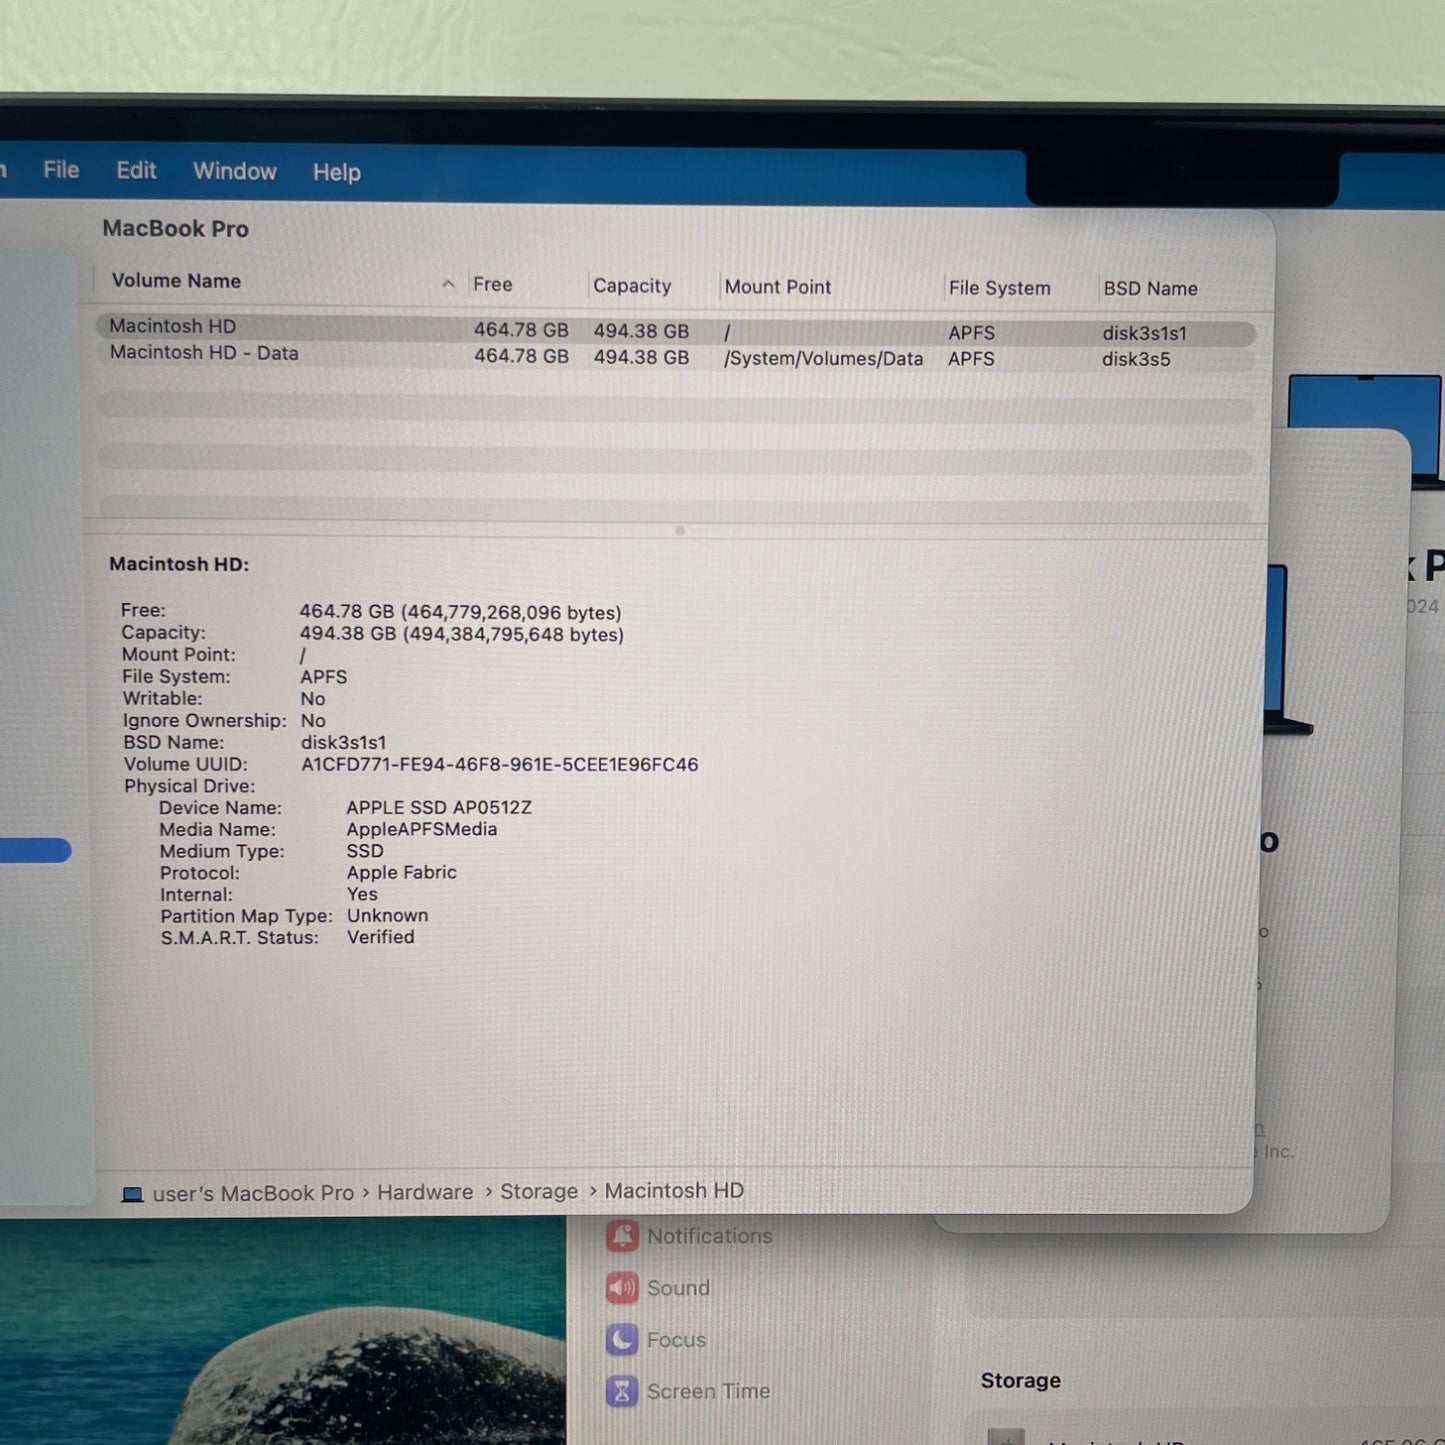Click the device name APPLE SSD AP0512Z
This screenshot has height=1445, width=1445.
click(439, 808)
